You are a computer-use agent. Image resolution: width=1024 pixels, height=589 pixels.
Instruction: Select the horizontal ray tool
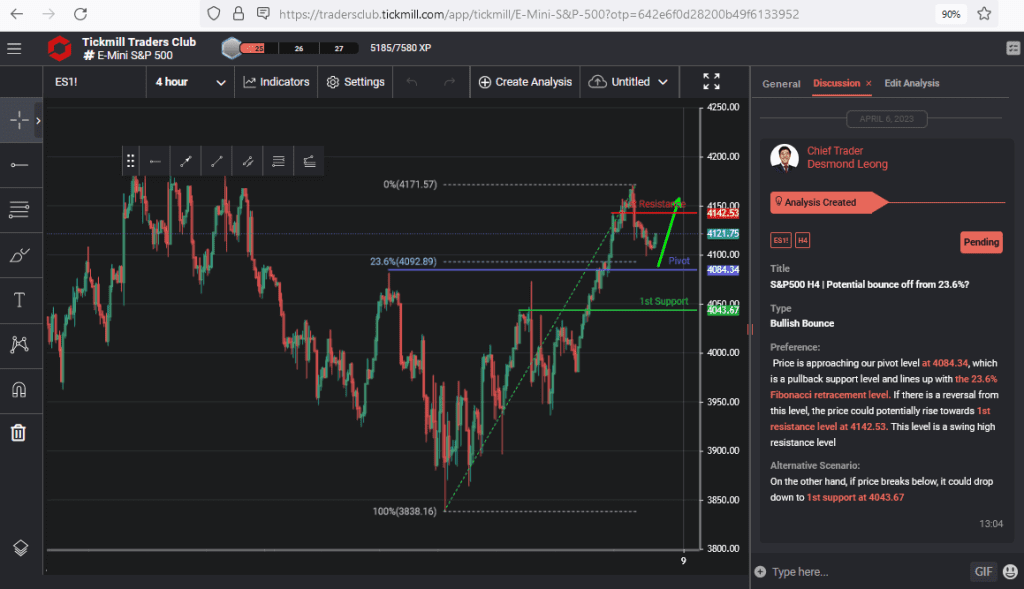20,164
